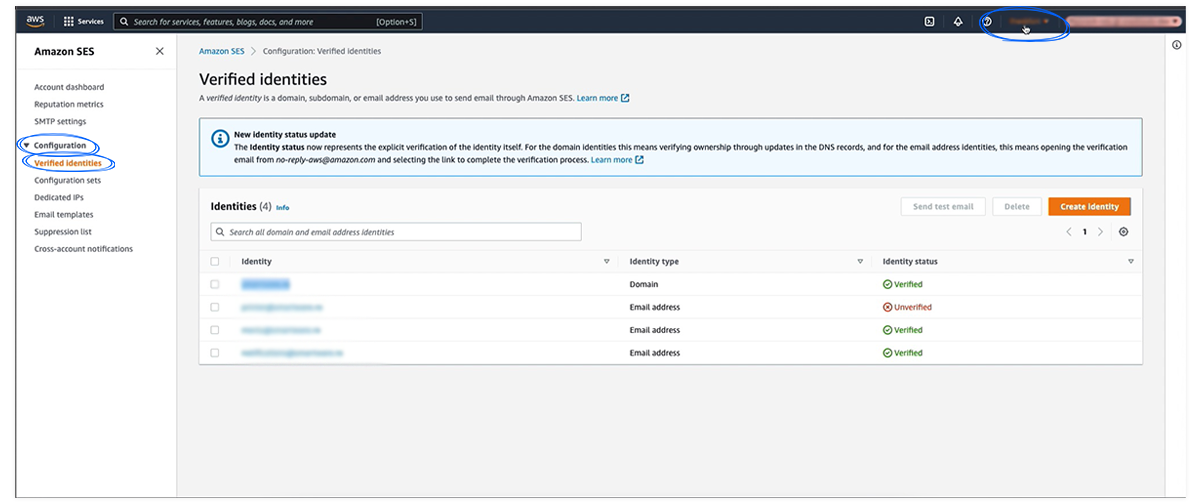
Task: Open the AWS home logo
Action: [x=35, y=20]
